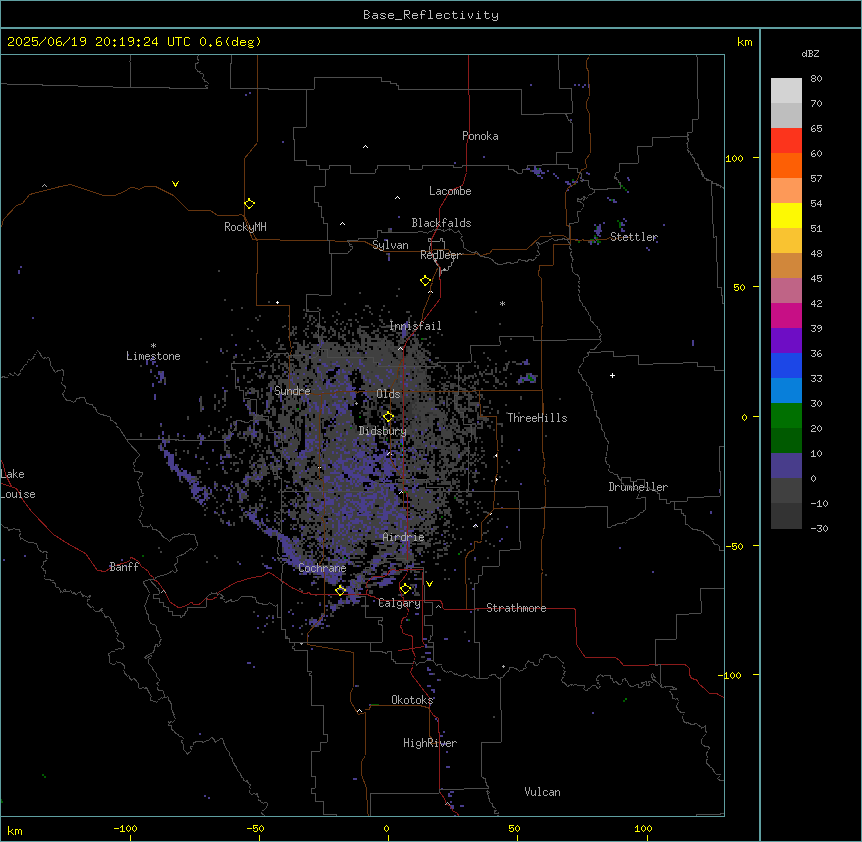
Task: Click the 100 tick on the vertical km axis
Action: pos(734,158)
